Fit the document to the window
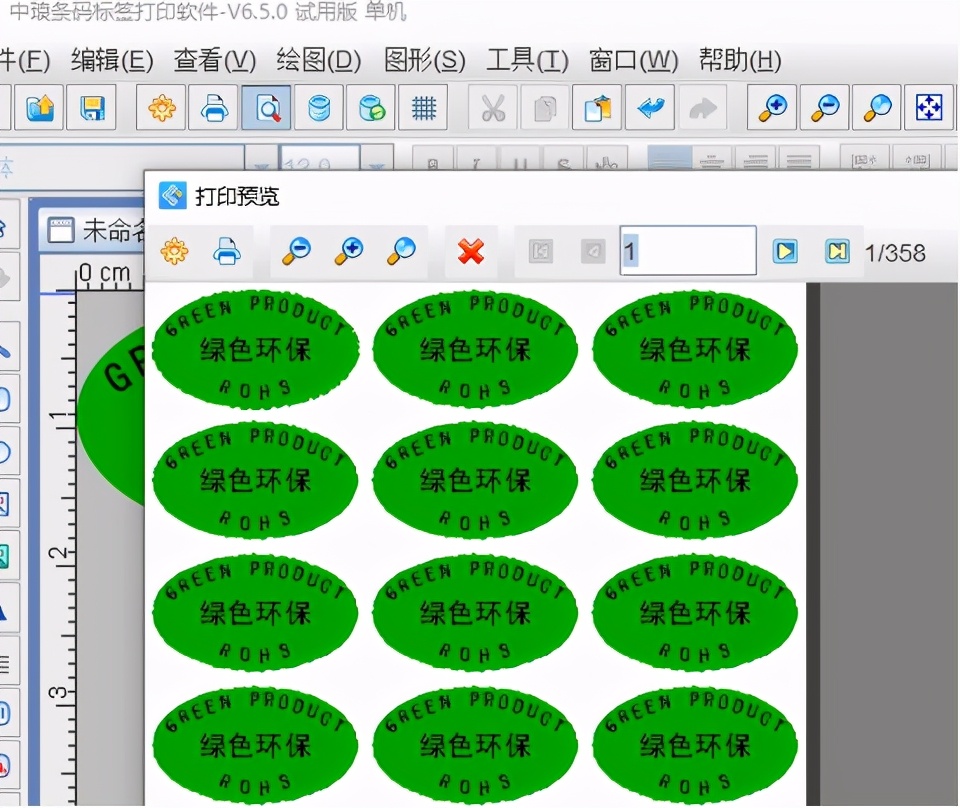 pos(928,108)
